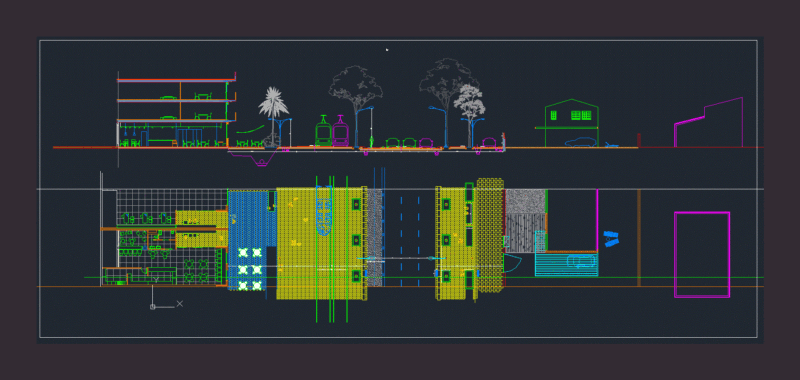Select the blue angled objects beside magenta line
The width and height of the screenshot is (800, 380).
tap(611, 239)
